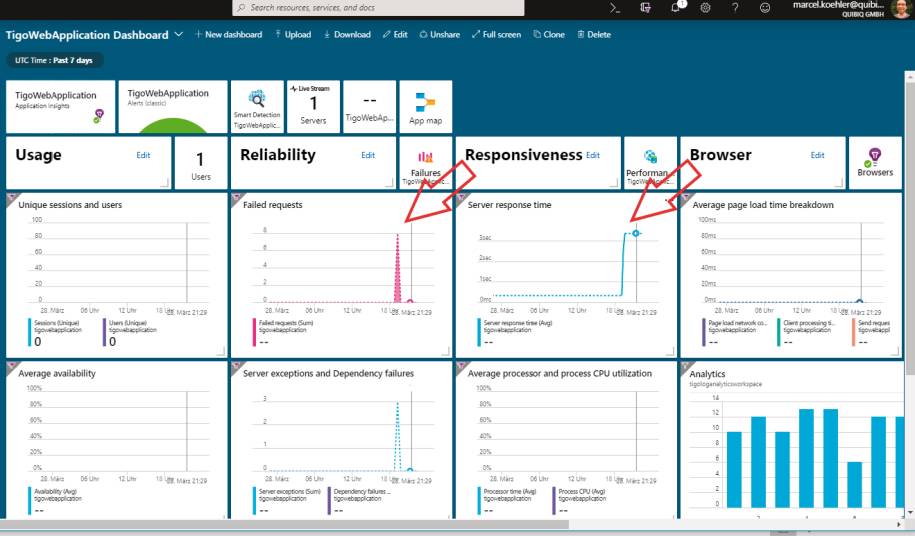
Task: Click Unshare dashboard
Action: pos(440,34)
